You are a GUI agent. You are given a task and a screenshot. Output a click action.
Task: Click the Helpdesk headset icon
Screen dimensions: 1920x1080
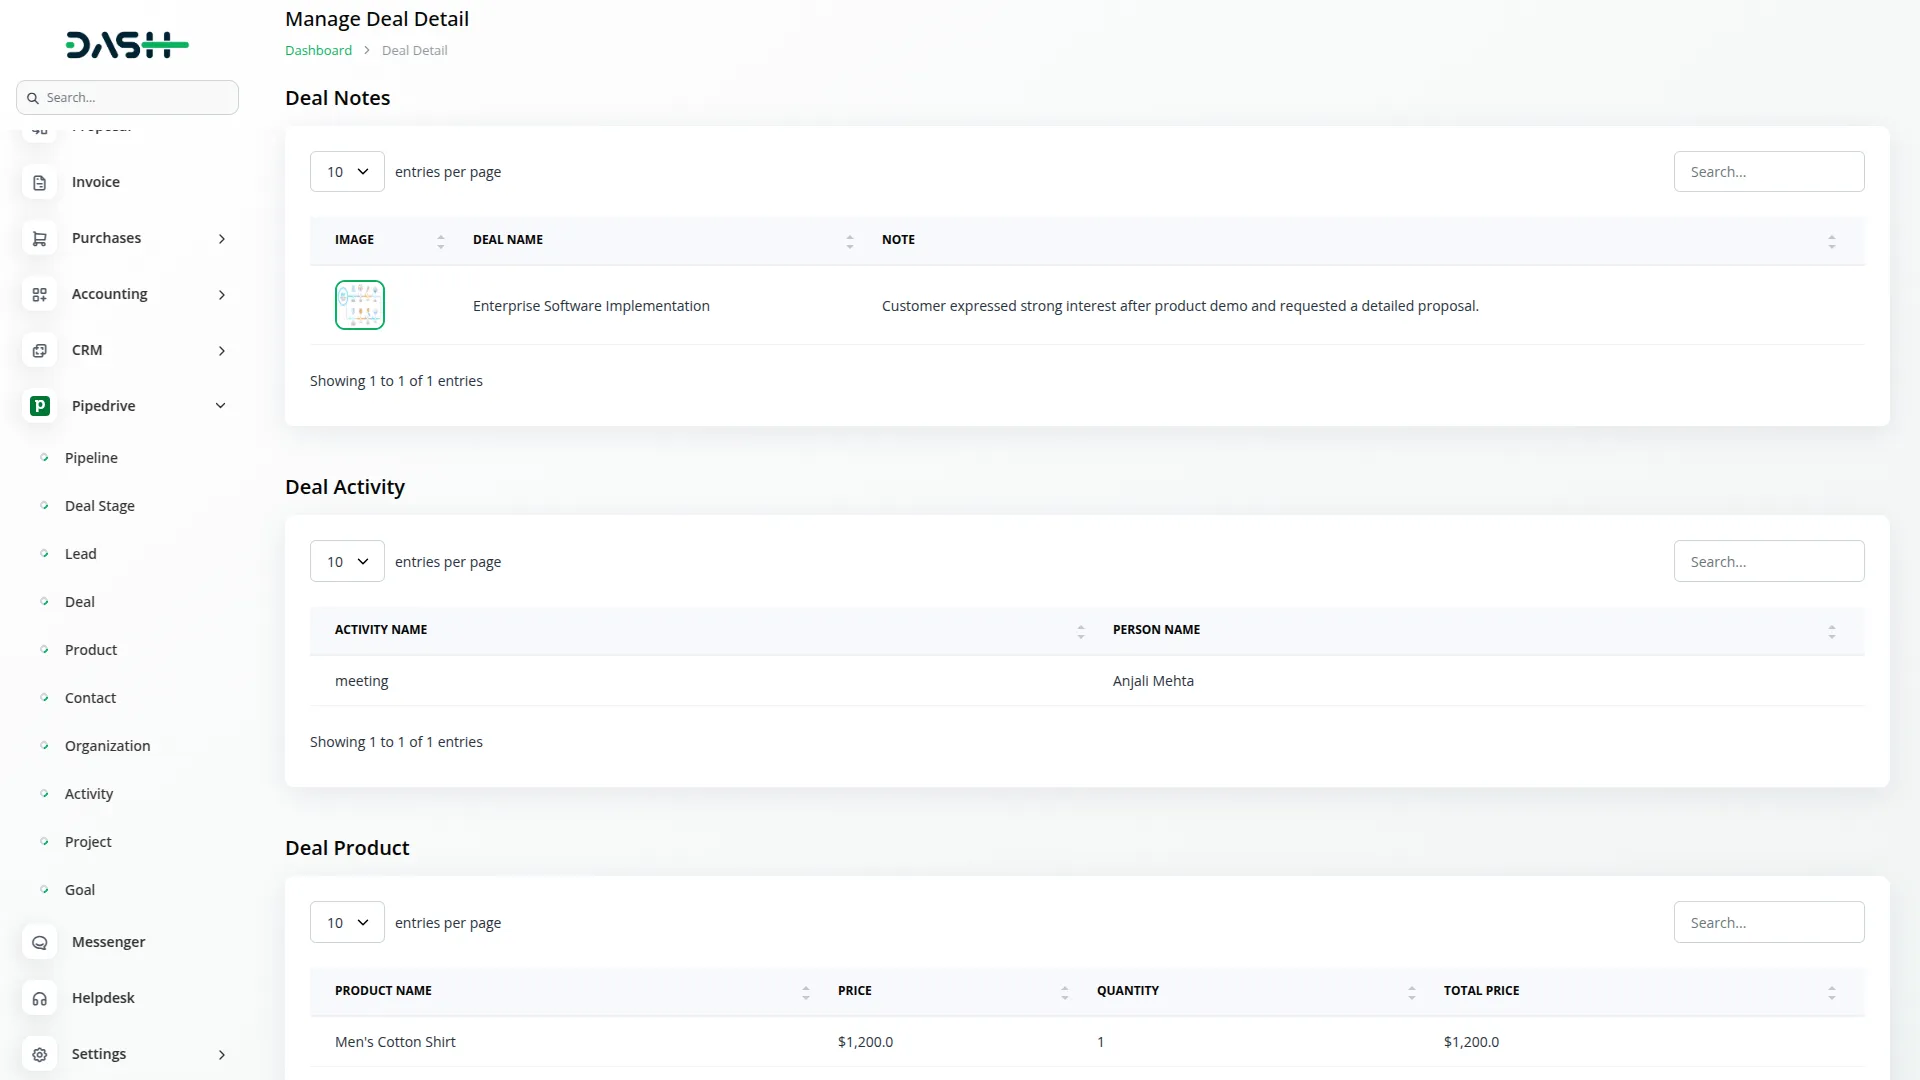click(x=40, y=999)
